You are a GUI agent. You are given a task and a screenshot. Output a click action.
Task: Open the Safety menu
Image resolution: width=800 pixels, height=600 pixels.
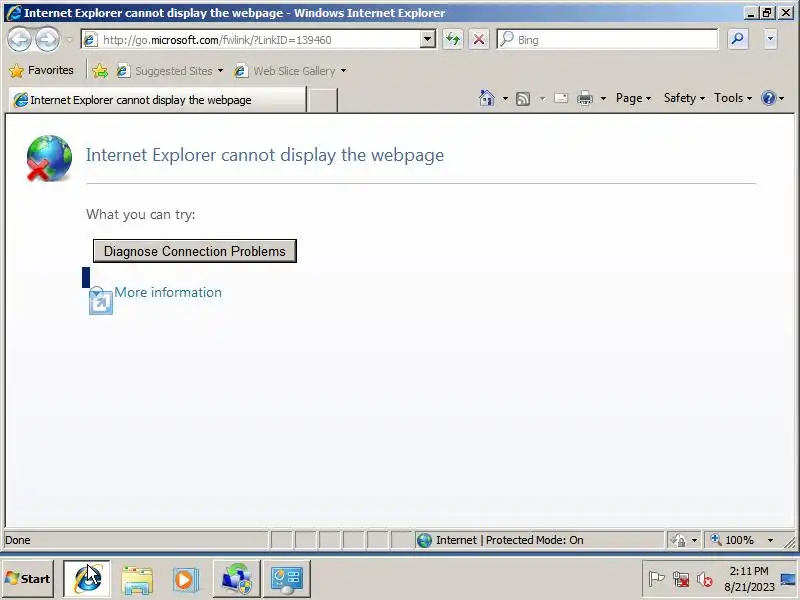point(684,98)
